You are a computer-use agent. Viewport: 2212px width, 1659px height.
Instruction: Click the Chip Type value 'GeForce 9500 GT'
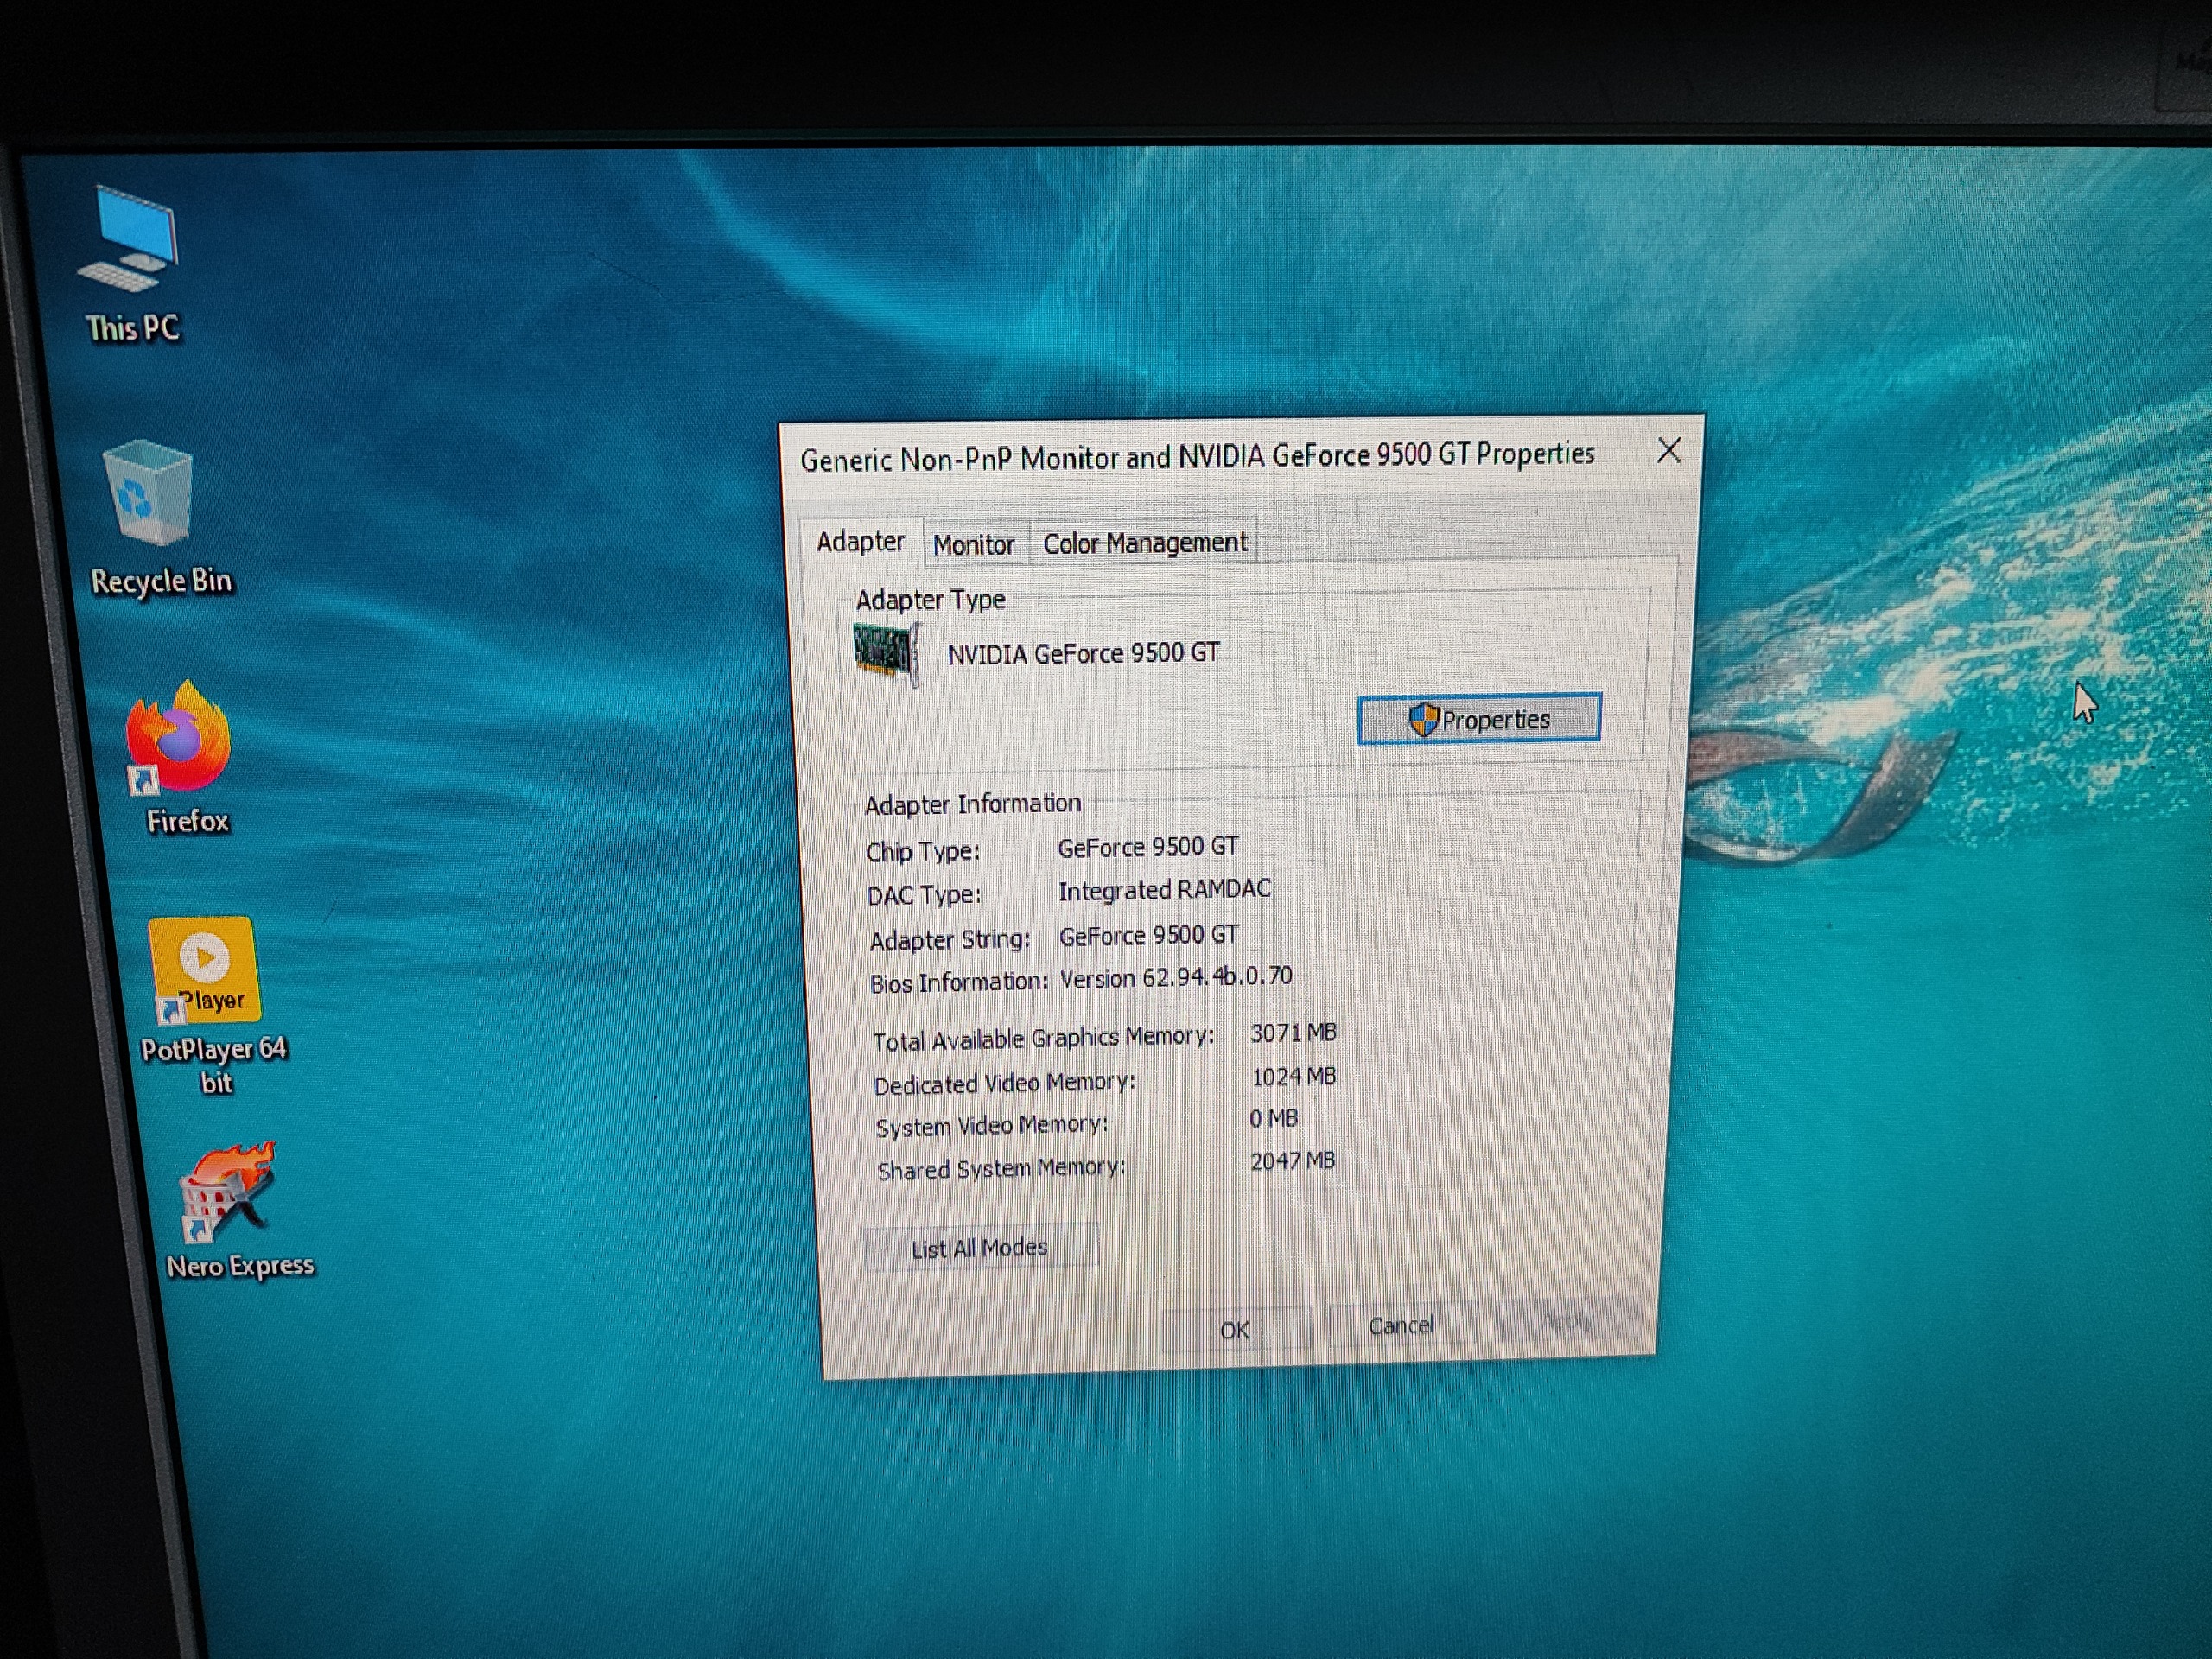point(1148,847)
